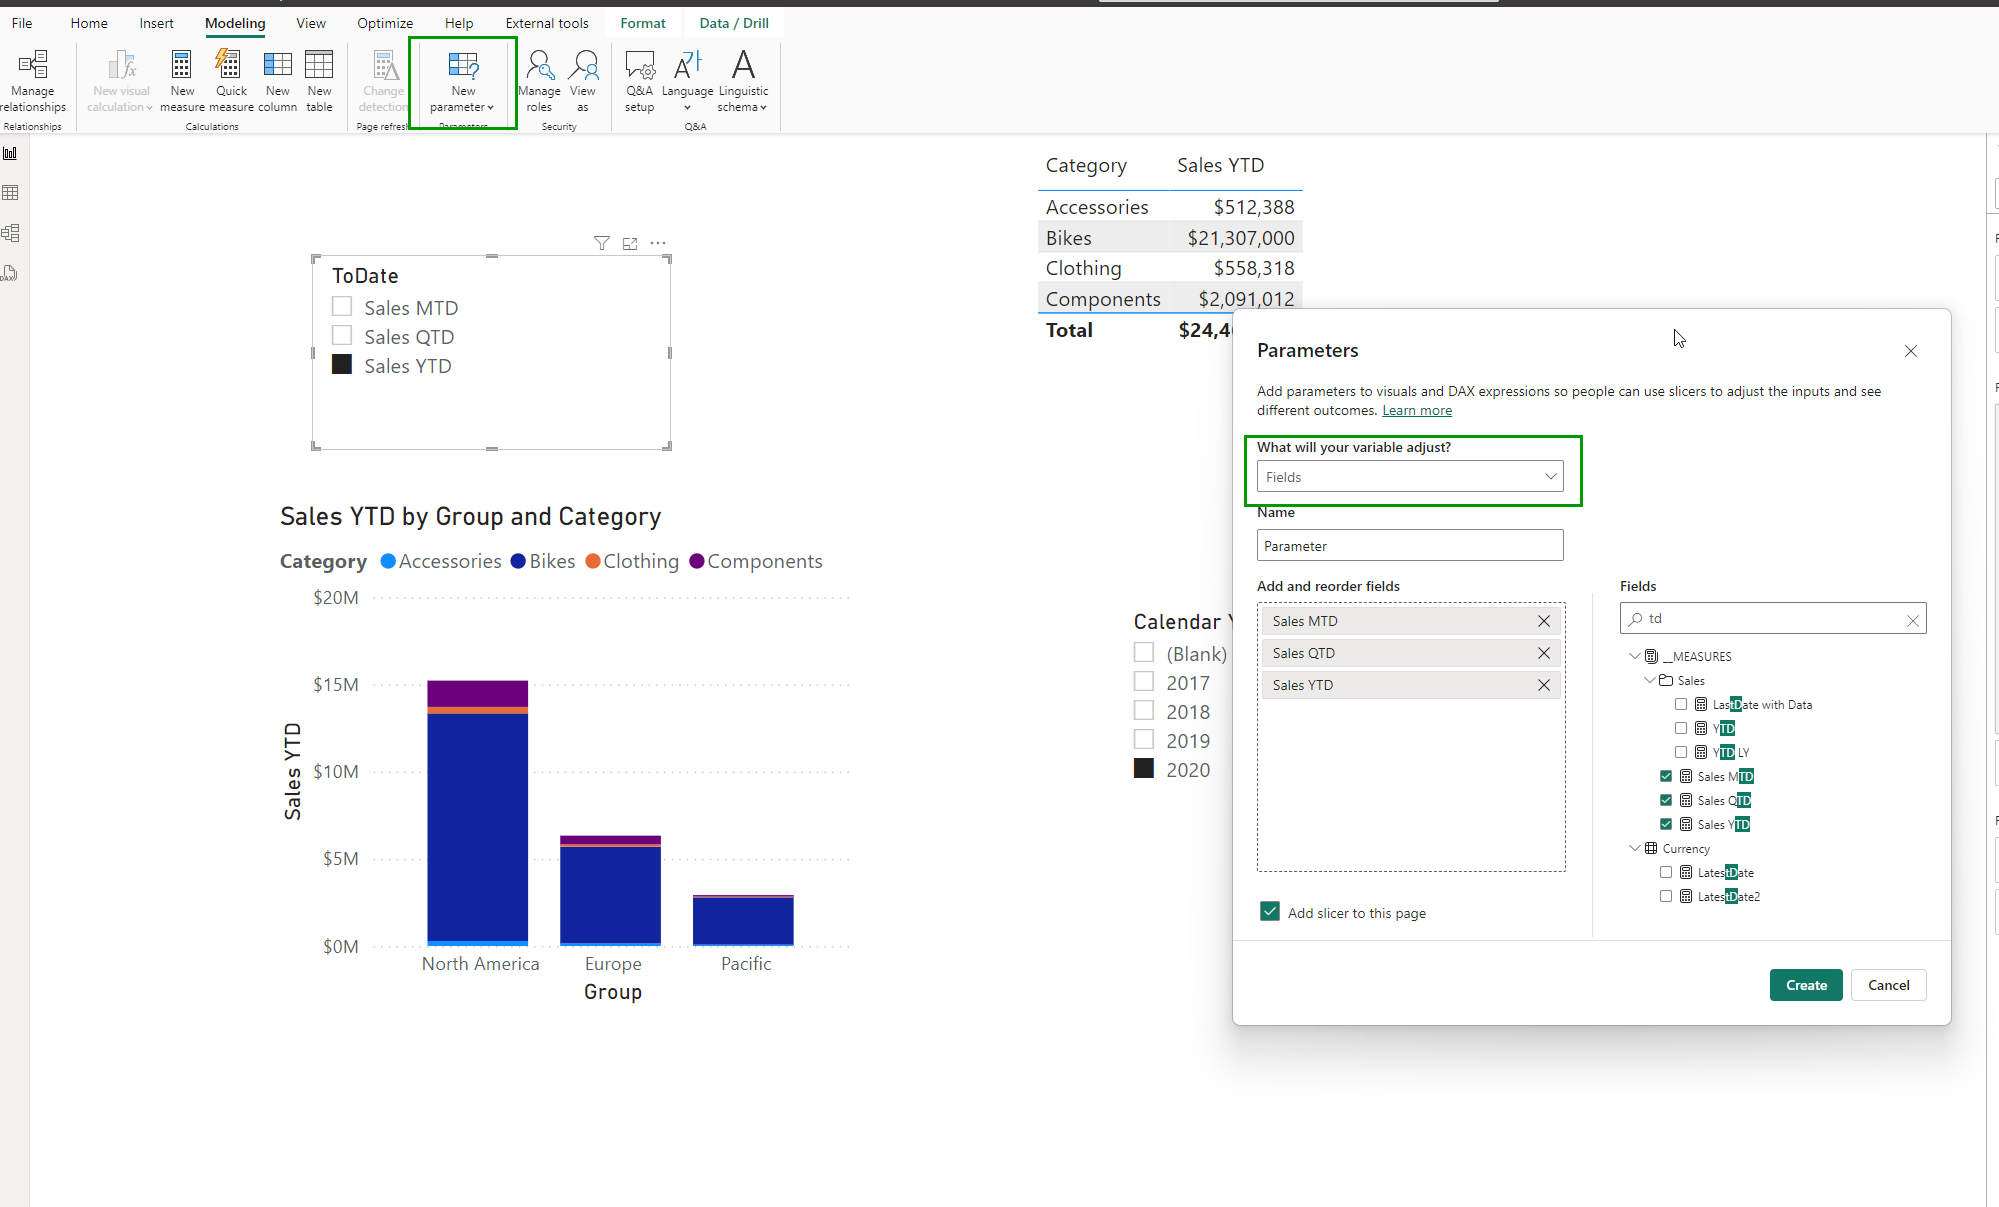Click Clothing legend color dot
Screen dimensions: 1999x1207
(593, 561)
